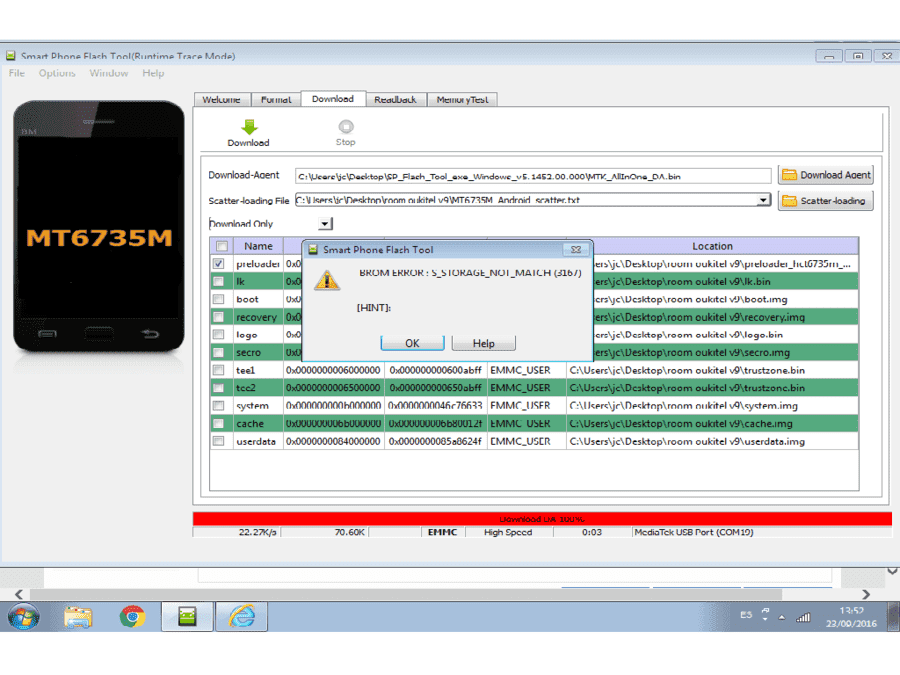The image size is (900, 675).
Task: Switch to the MemoryTest tab
Action: (462, 99)
